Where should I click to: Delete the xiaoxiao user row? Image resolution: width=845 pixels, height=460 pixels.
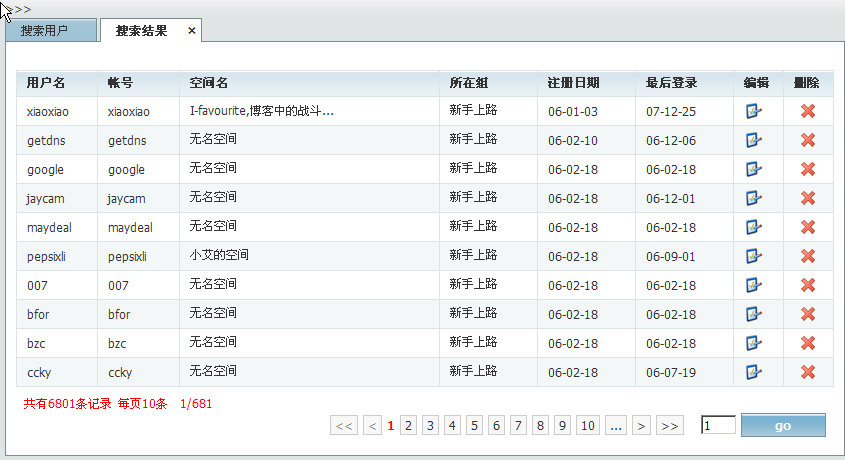tap(808, 111)
